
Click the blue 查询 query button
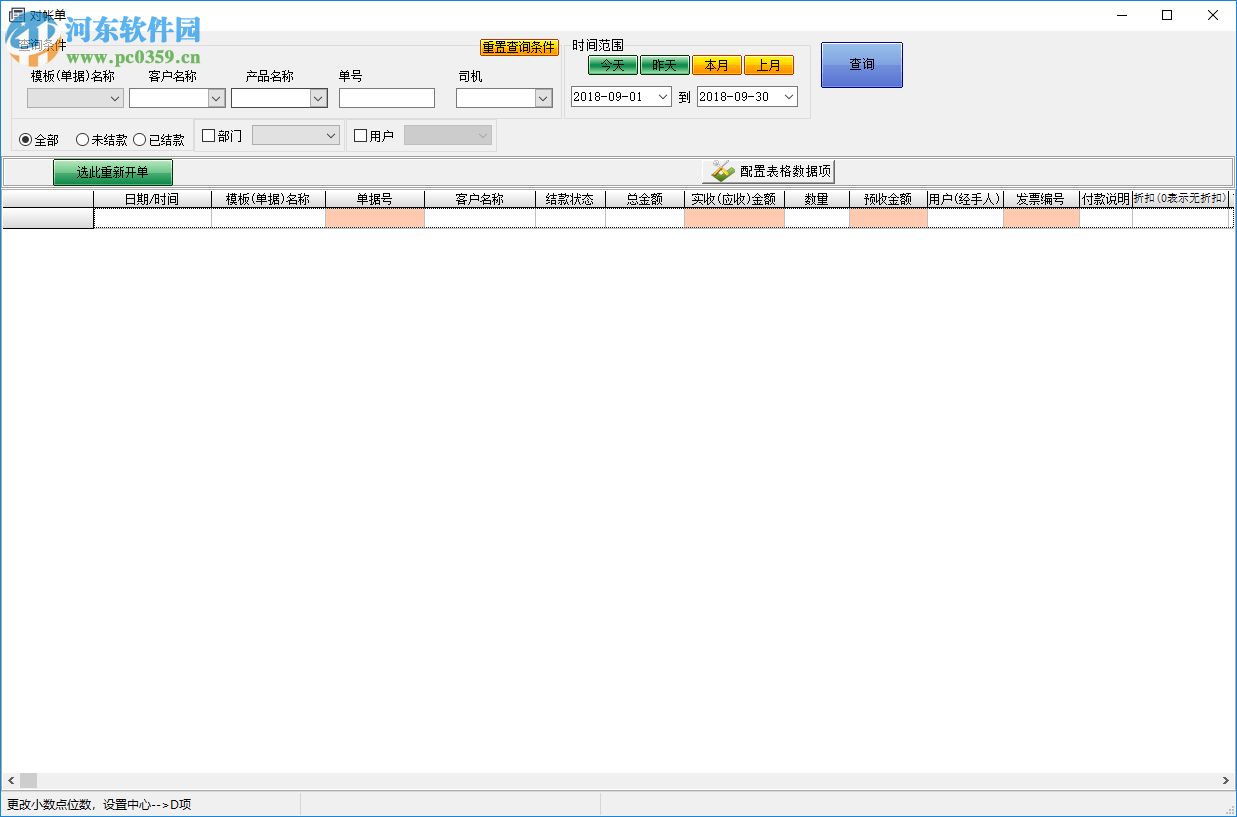[x=861, y=64]
